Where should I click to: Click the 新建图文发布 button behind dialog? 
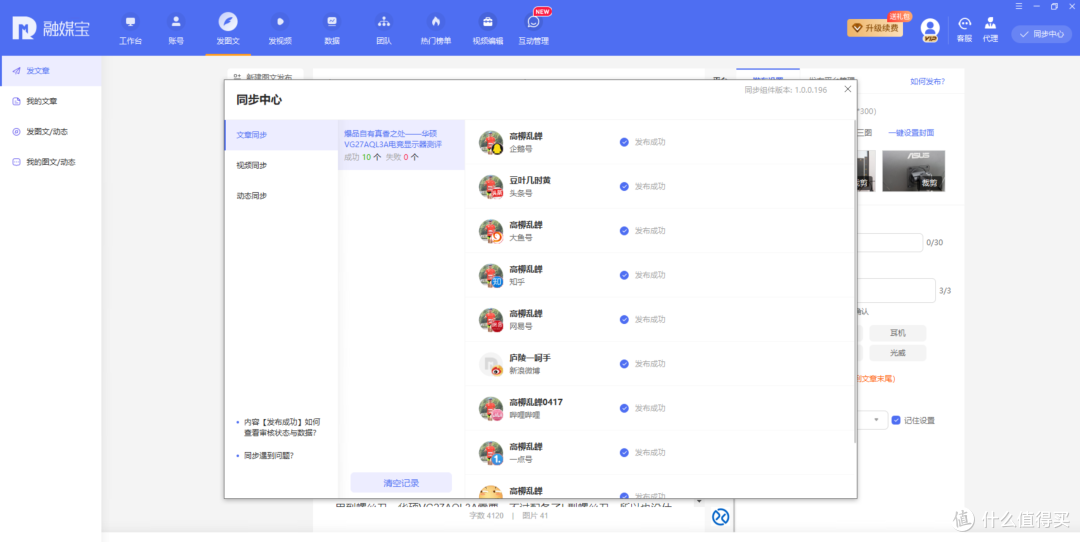265,75
